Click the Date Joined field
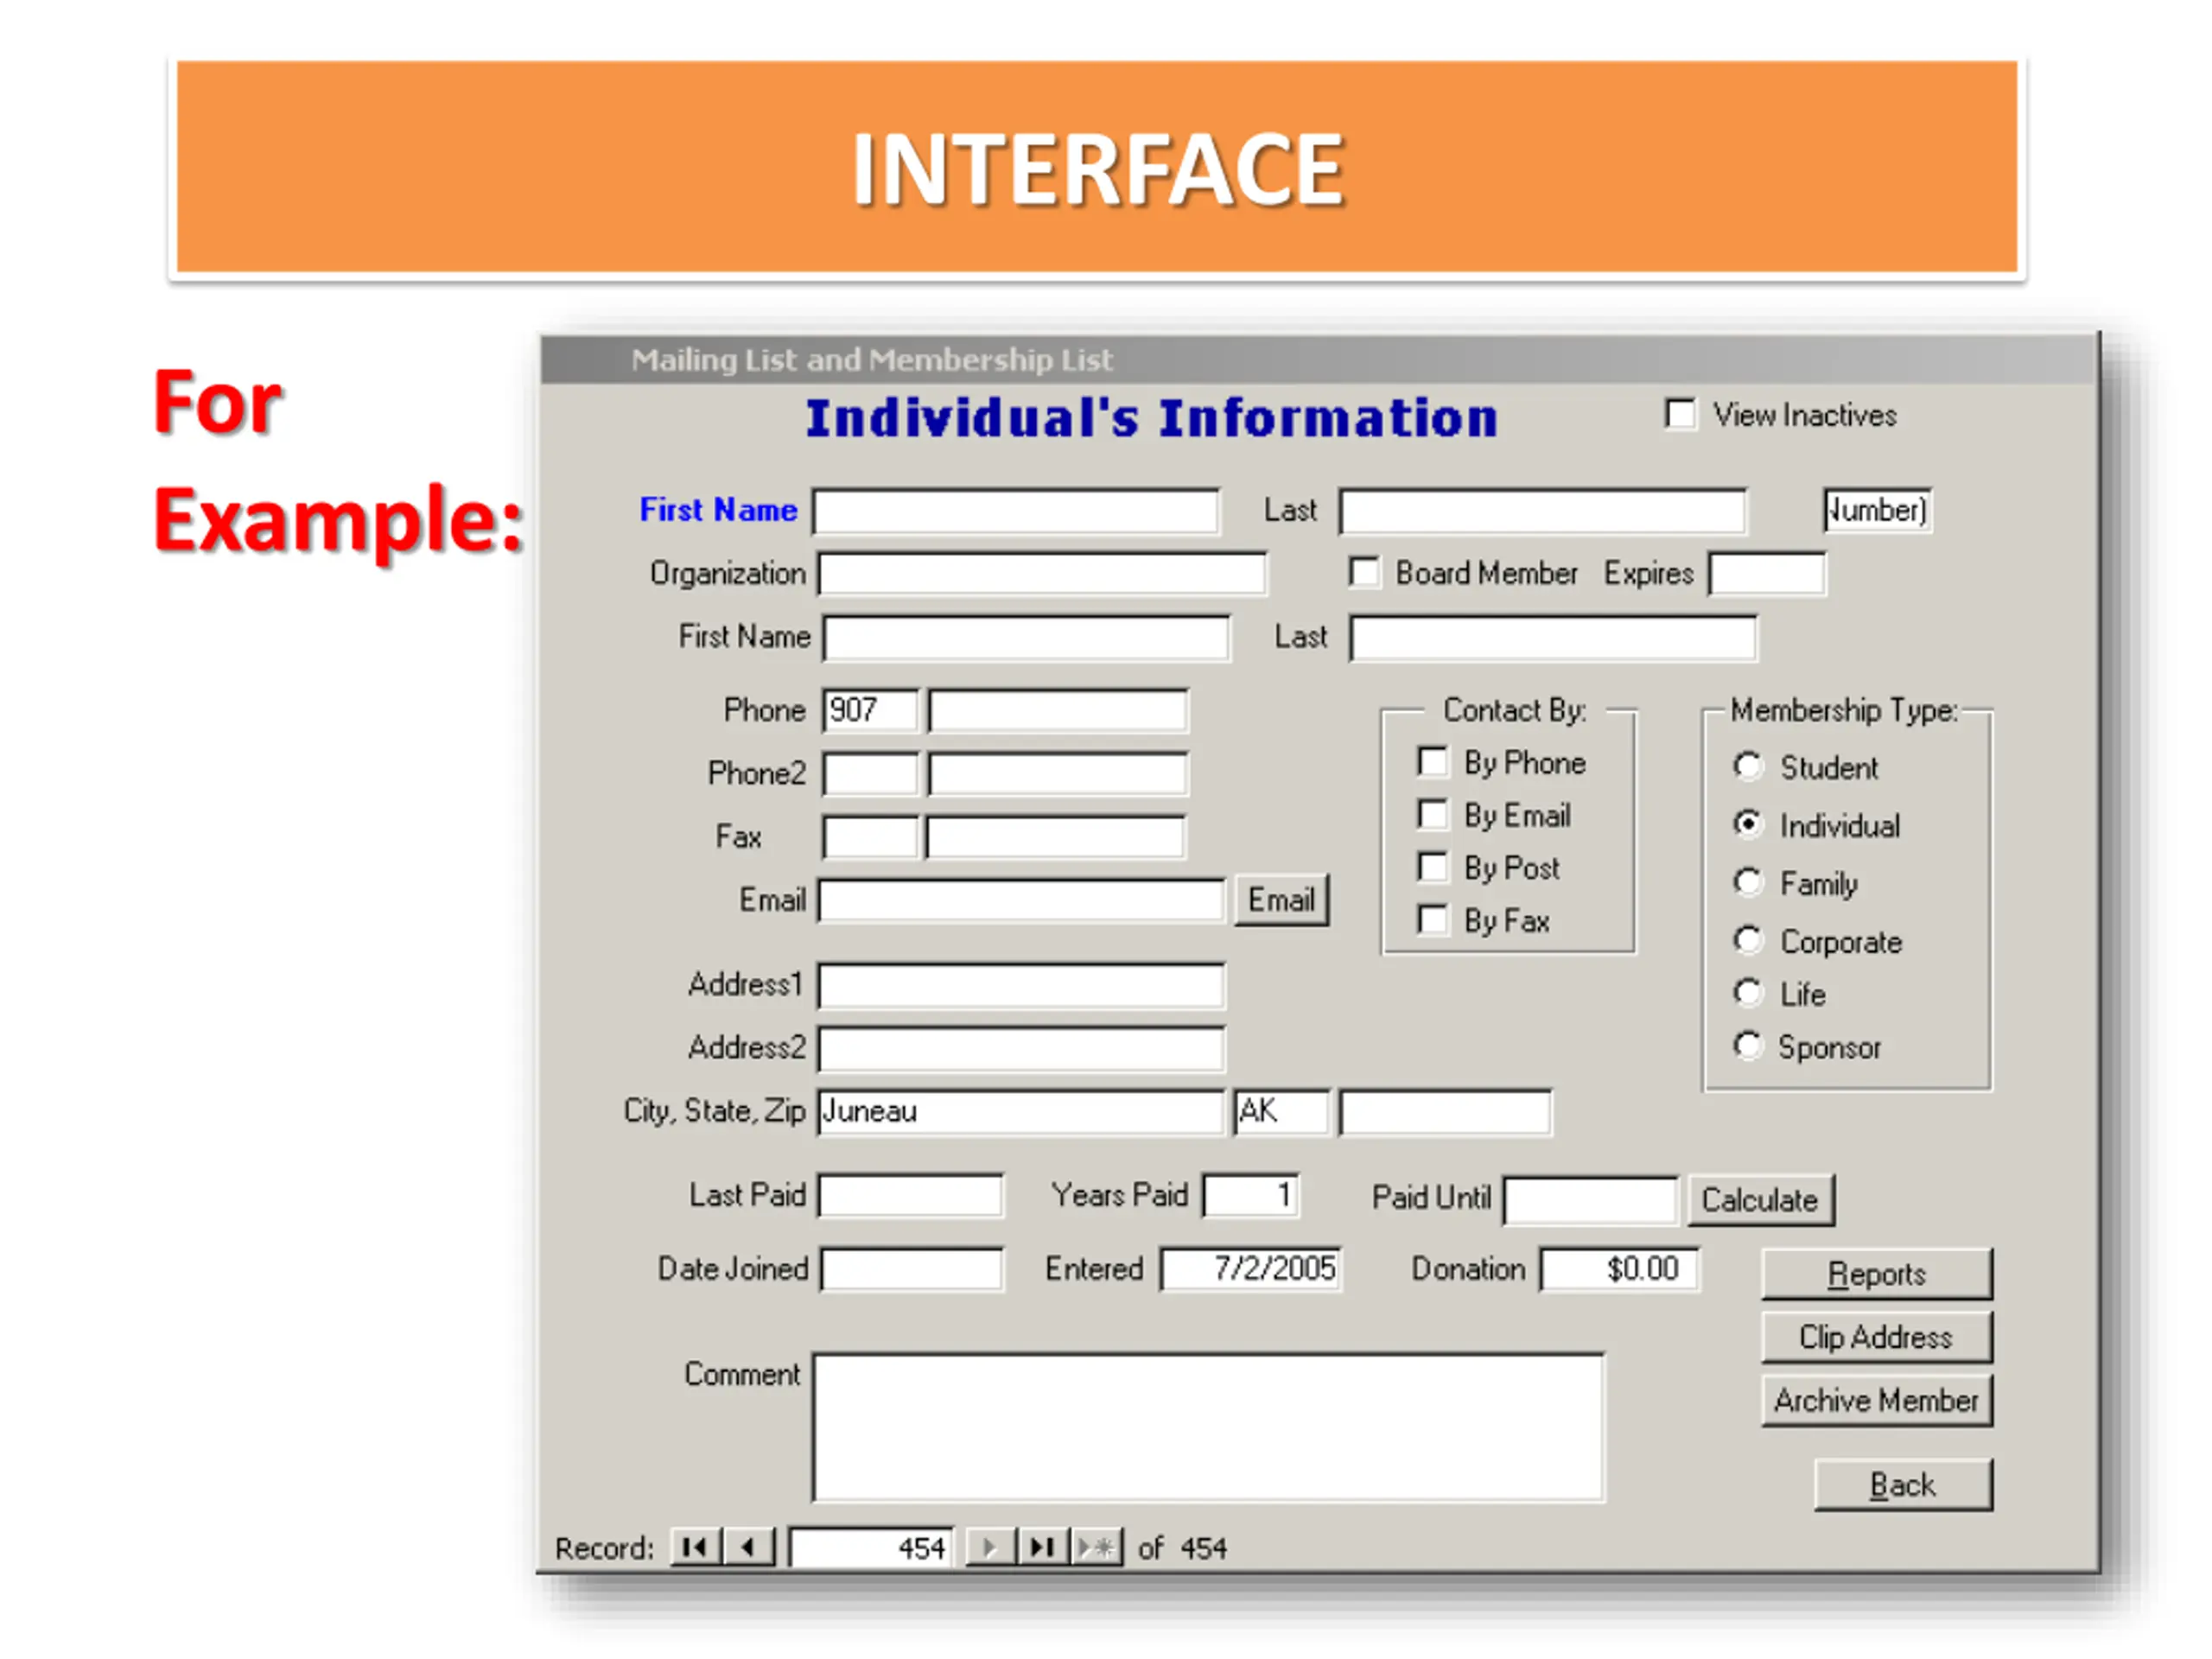Screen dimensions: 2212x1659 click(912, 1269)
